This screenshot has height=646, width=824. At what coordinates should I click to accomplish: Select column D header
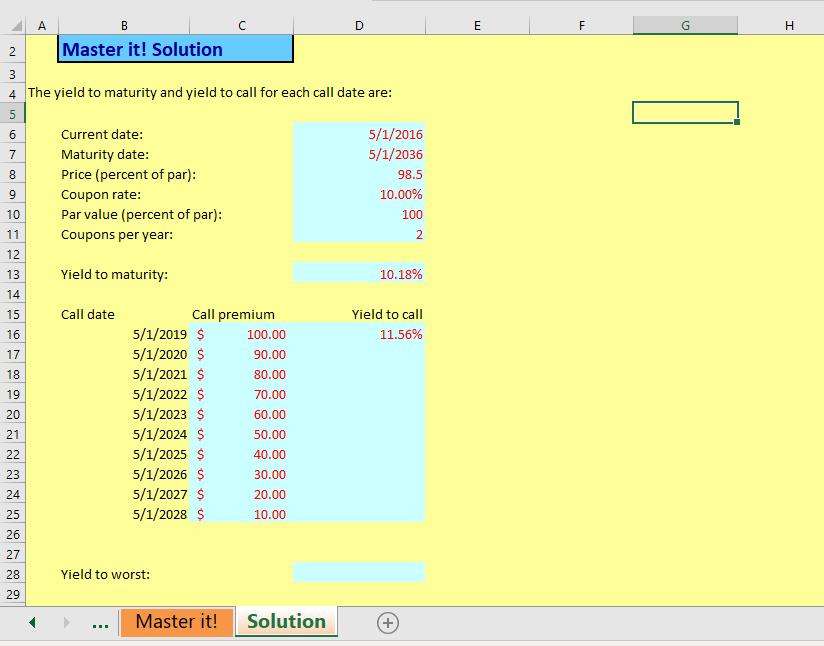pyautogui.click(x=359, y=25)
